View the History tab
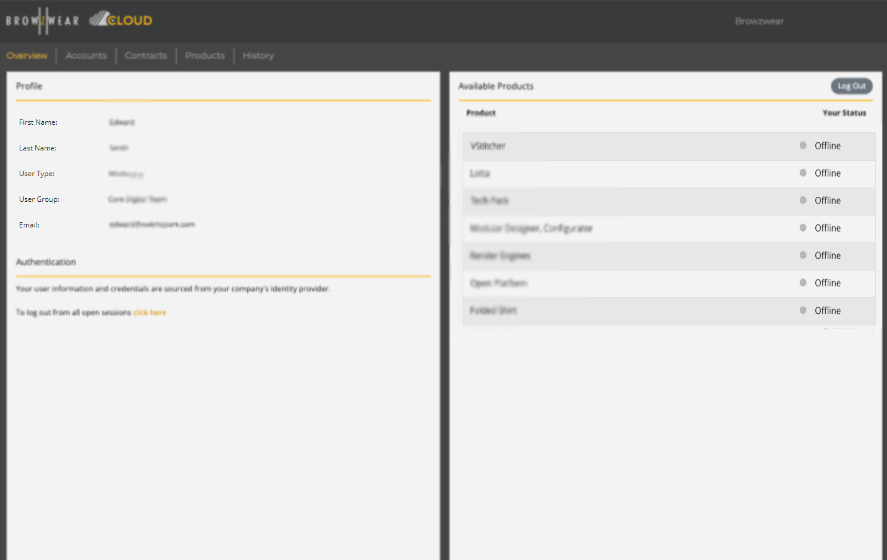The width and height of the screenshot is (887, 560). (259, 55)
